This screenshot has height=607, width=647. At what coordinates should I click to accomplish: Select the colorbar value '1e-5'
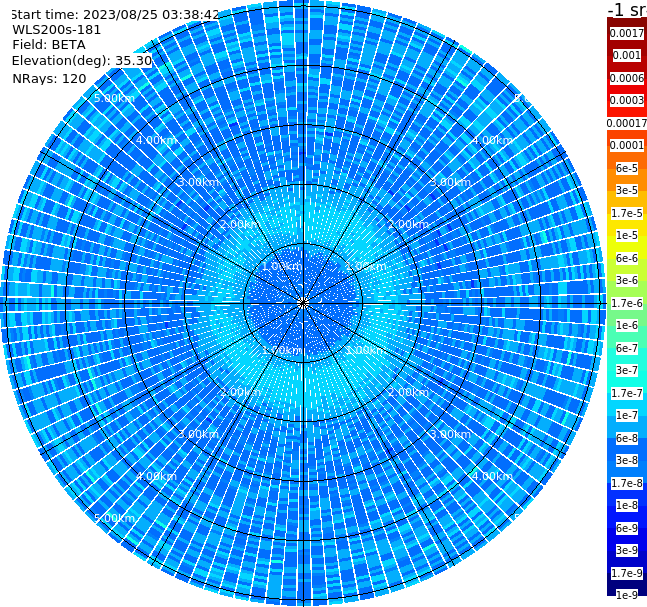[627, 235]
